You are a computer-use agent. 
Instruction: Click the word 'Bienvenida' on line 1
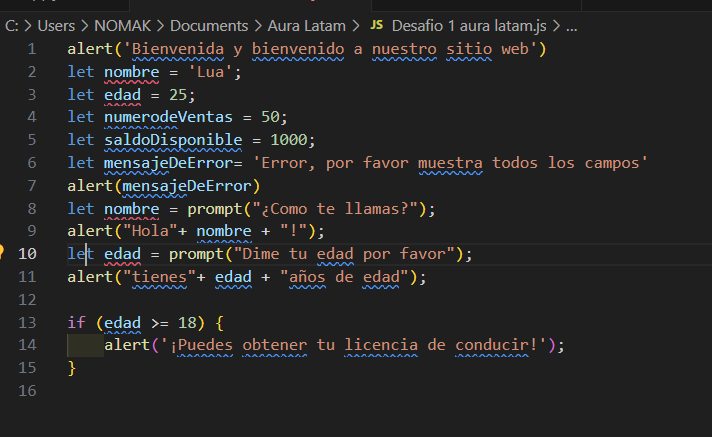tap(178, 49)
